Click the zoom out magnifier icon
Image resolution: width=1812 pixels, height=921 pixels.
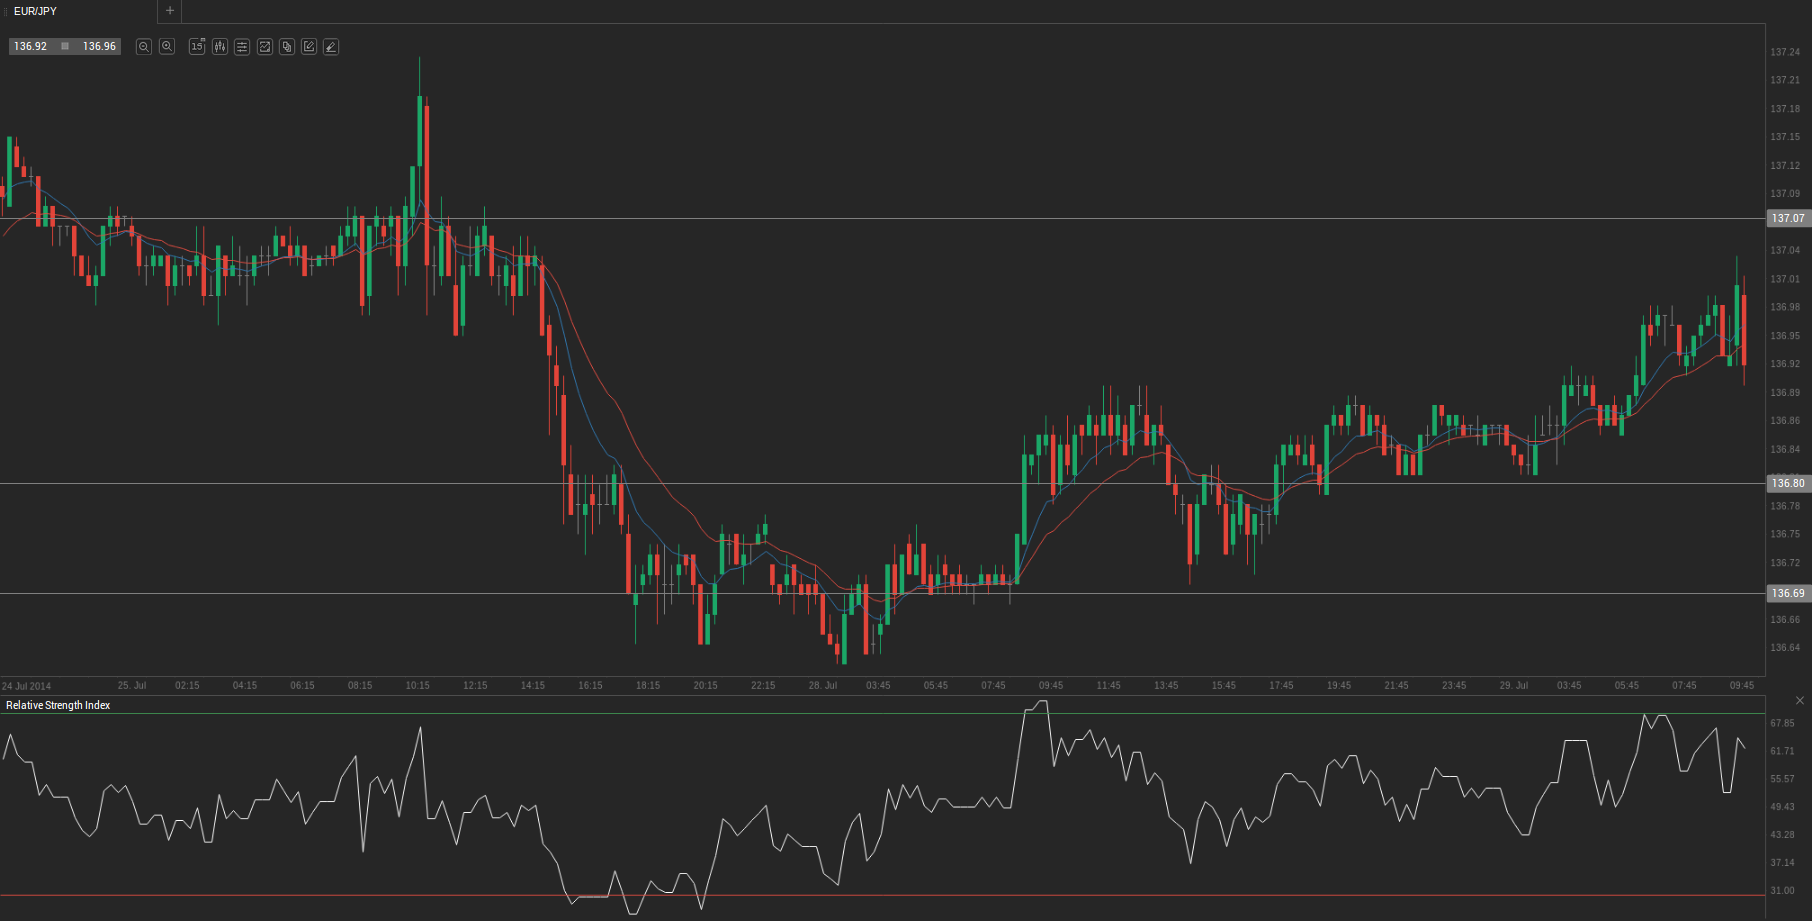(144, 47)
